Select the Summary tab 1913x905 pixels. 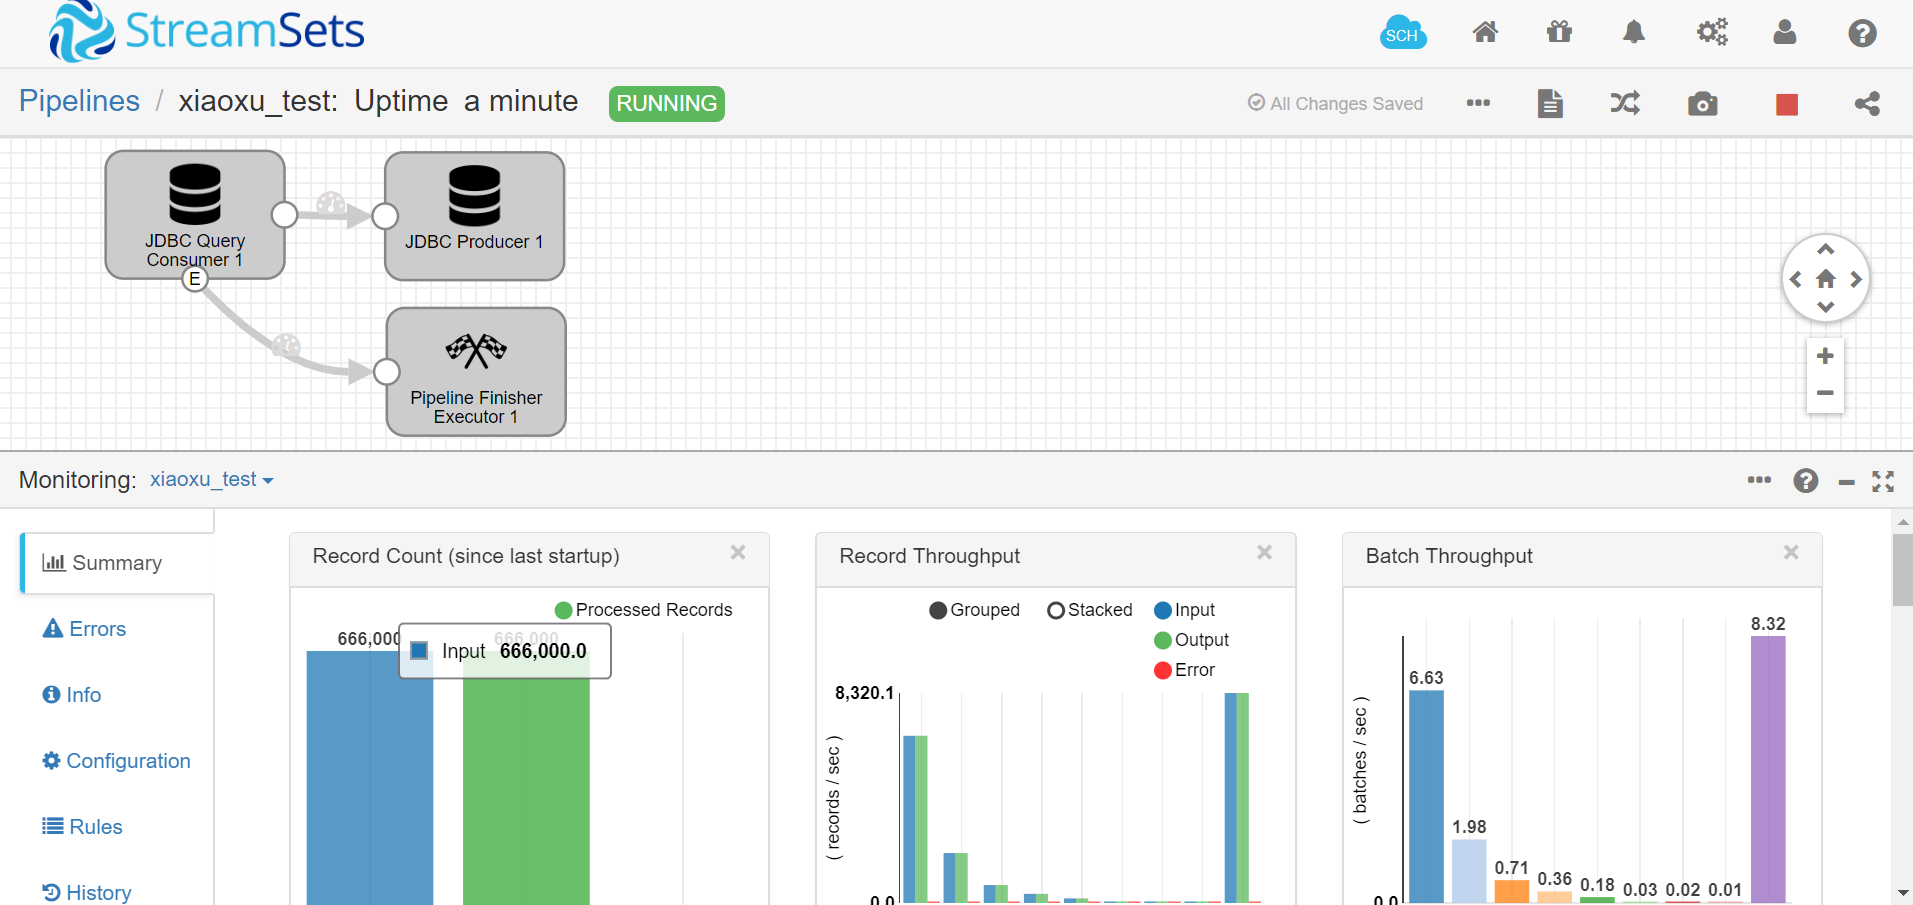[x=118, y=563]
